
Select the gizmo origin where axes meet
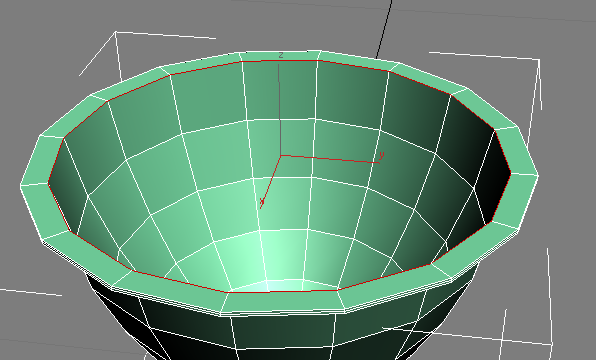[281, 155]
